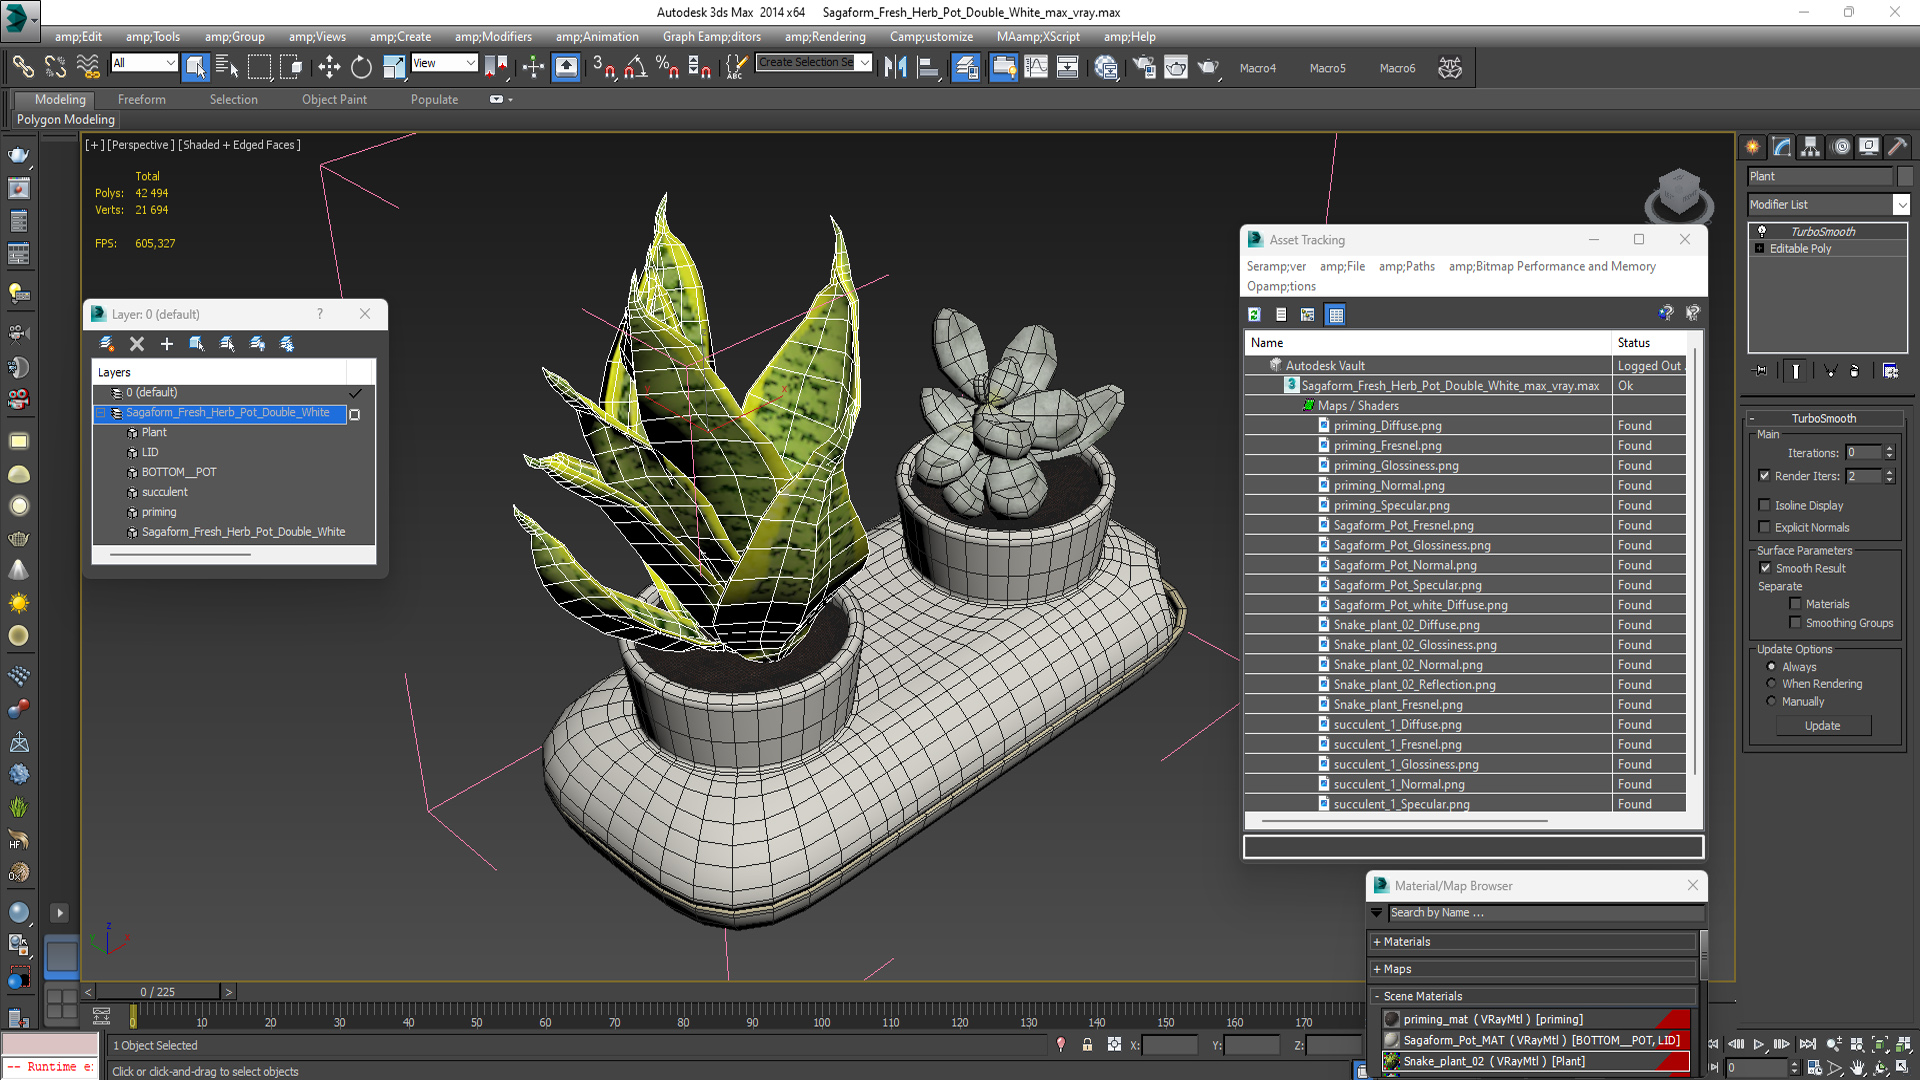Click Table View icon in Asset Tracking
1920x1080 pixels.
1335,314
